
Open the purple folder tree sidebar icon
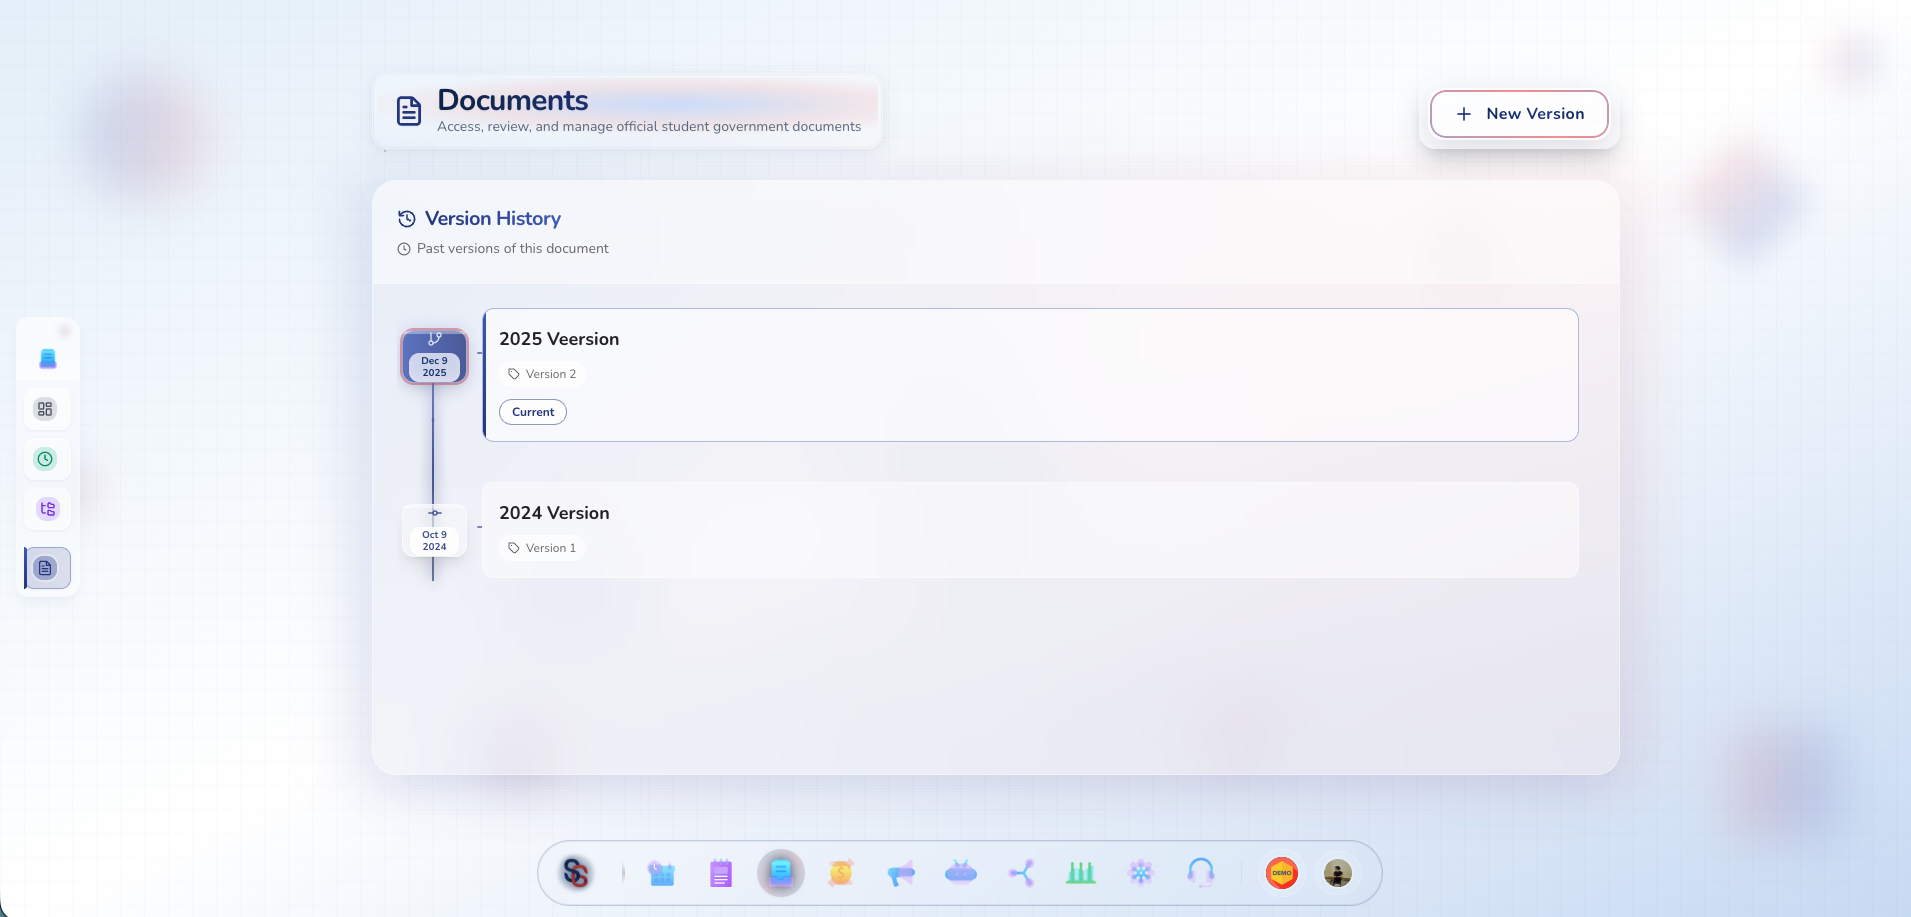(47, 509)
